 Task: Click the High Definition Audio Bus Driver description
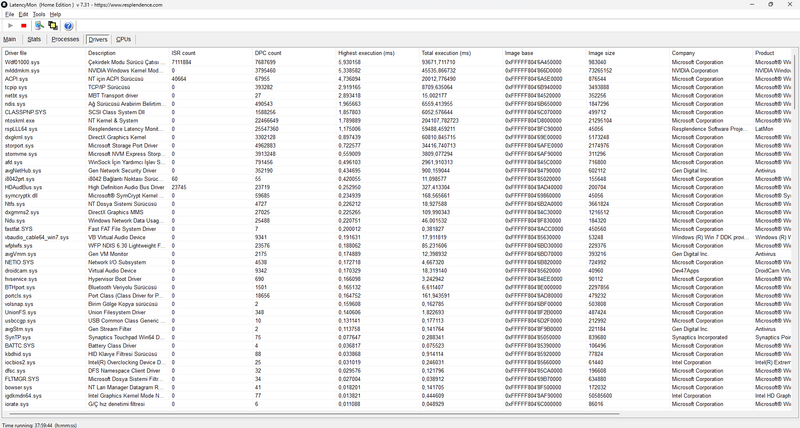click(x=126, y=187)
